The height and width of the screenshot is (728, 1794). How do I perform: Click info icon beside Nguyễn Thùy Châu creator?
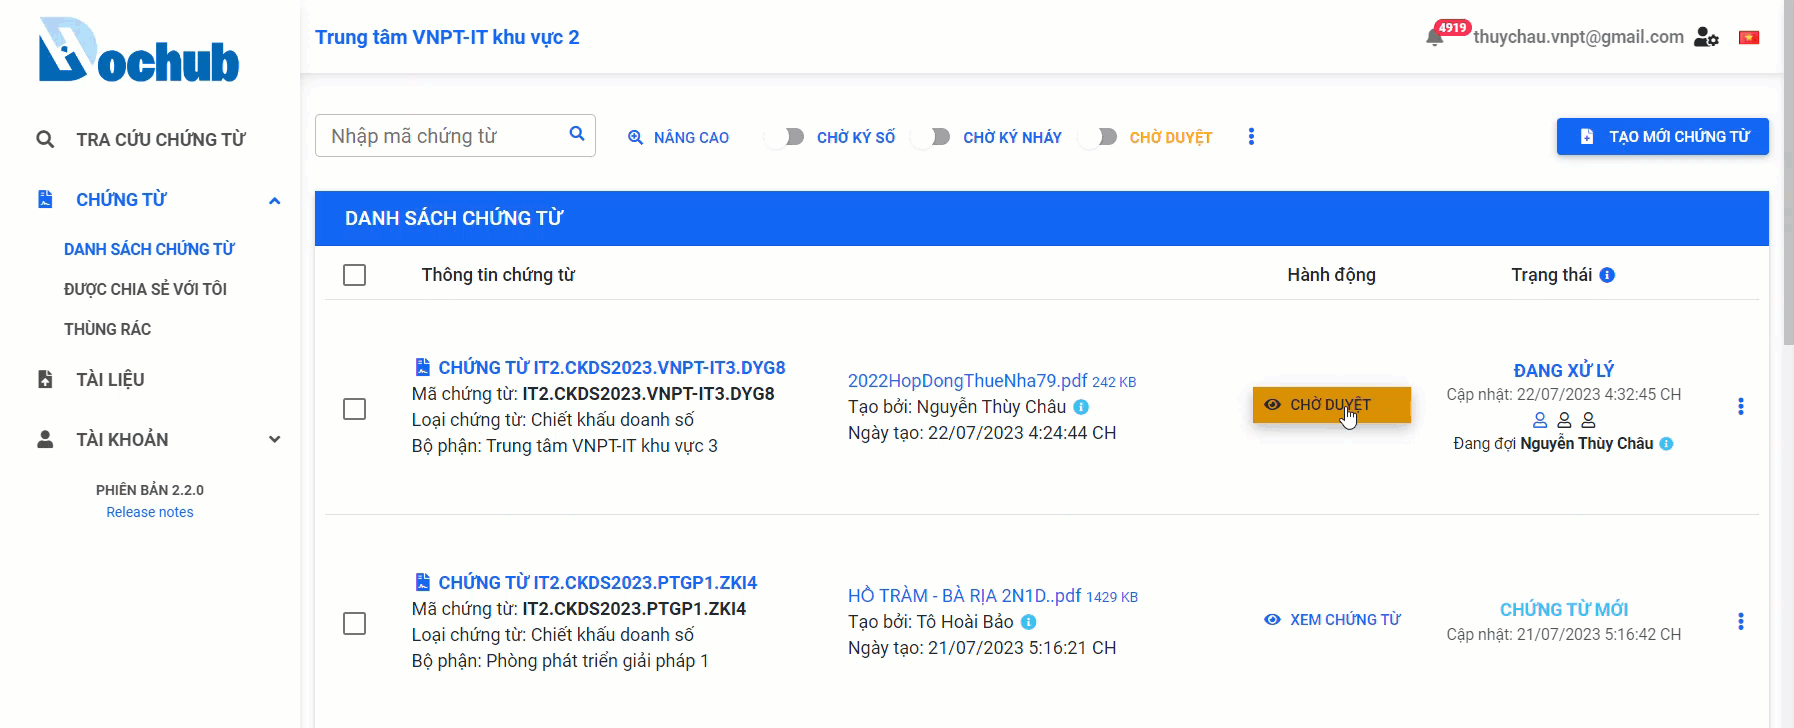pyautogui.click(x=1081, y=407)
